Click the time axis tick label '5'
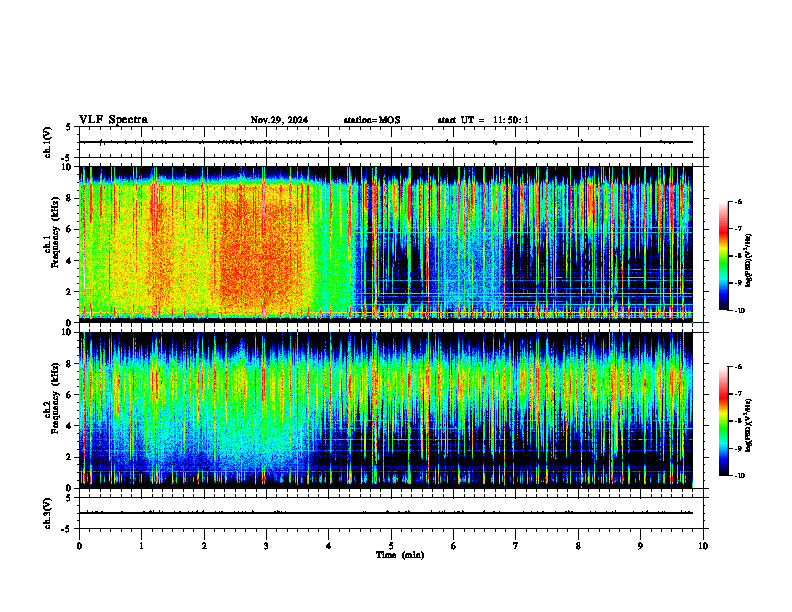Viewport: 792px width, 612px height. 391,546
